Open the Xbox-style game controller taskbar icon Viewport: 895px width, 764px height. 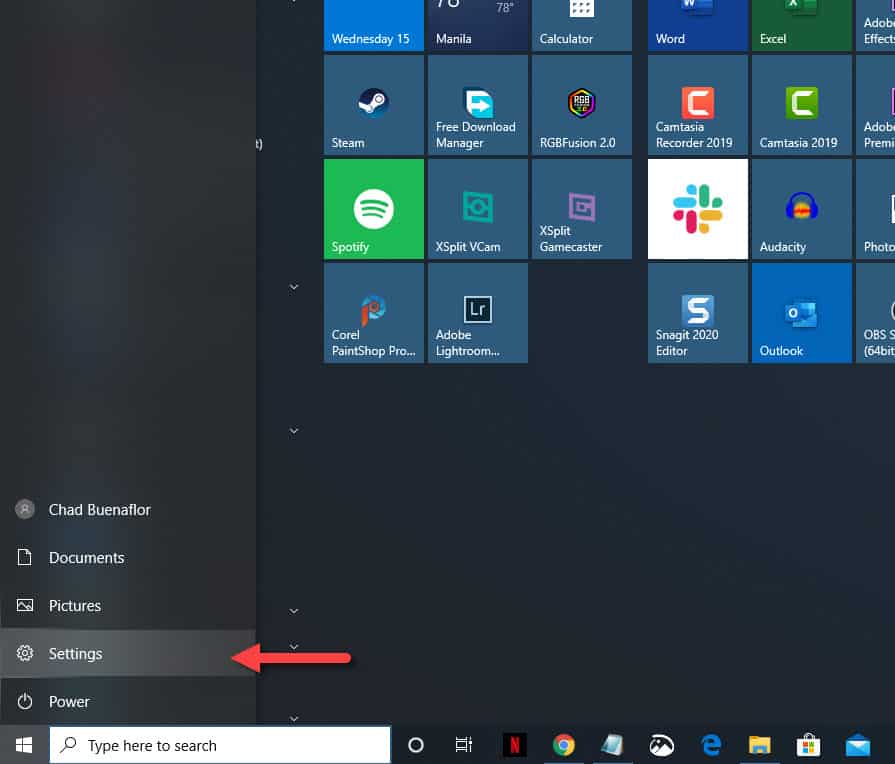click(662, 745)
